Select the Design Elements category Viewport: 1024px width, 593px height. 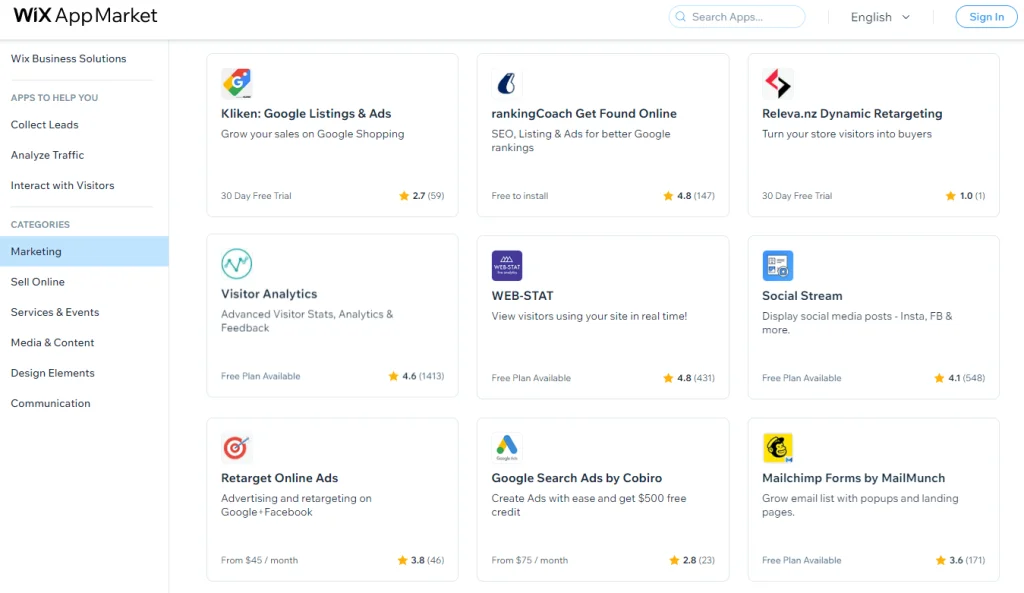[52, 373]
